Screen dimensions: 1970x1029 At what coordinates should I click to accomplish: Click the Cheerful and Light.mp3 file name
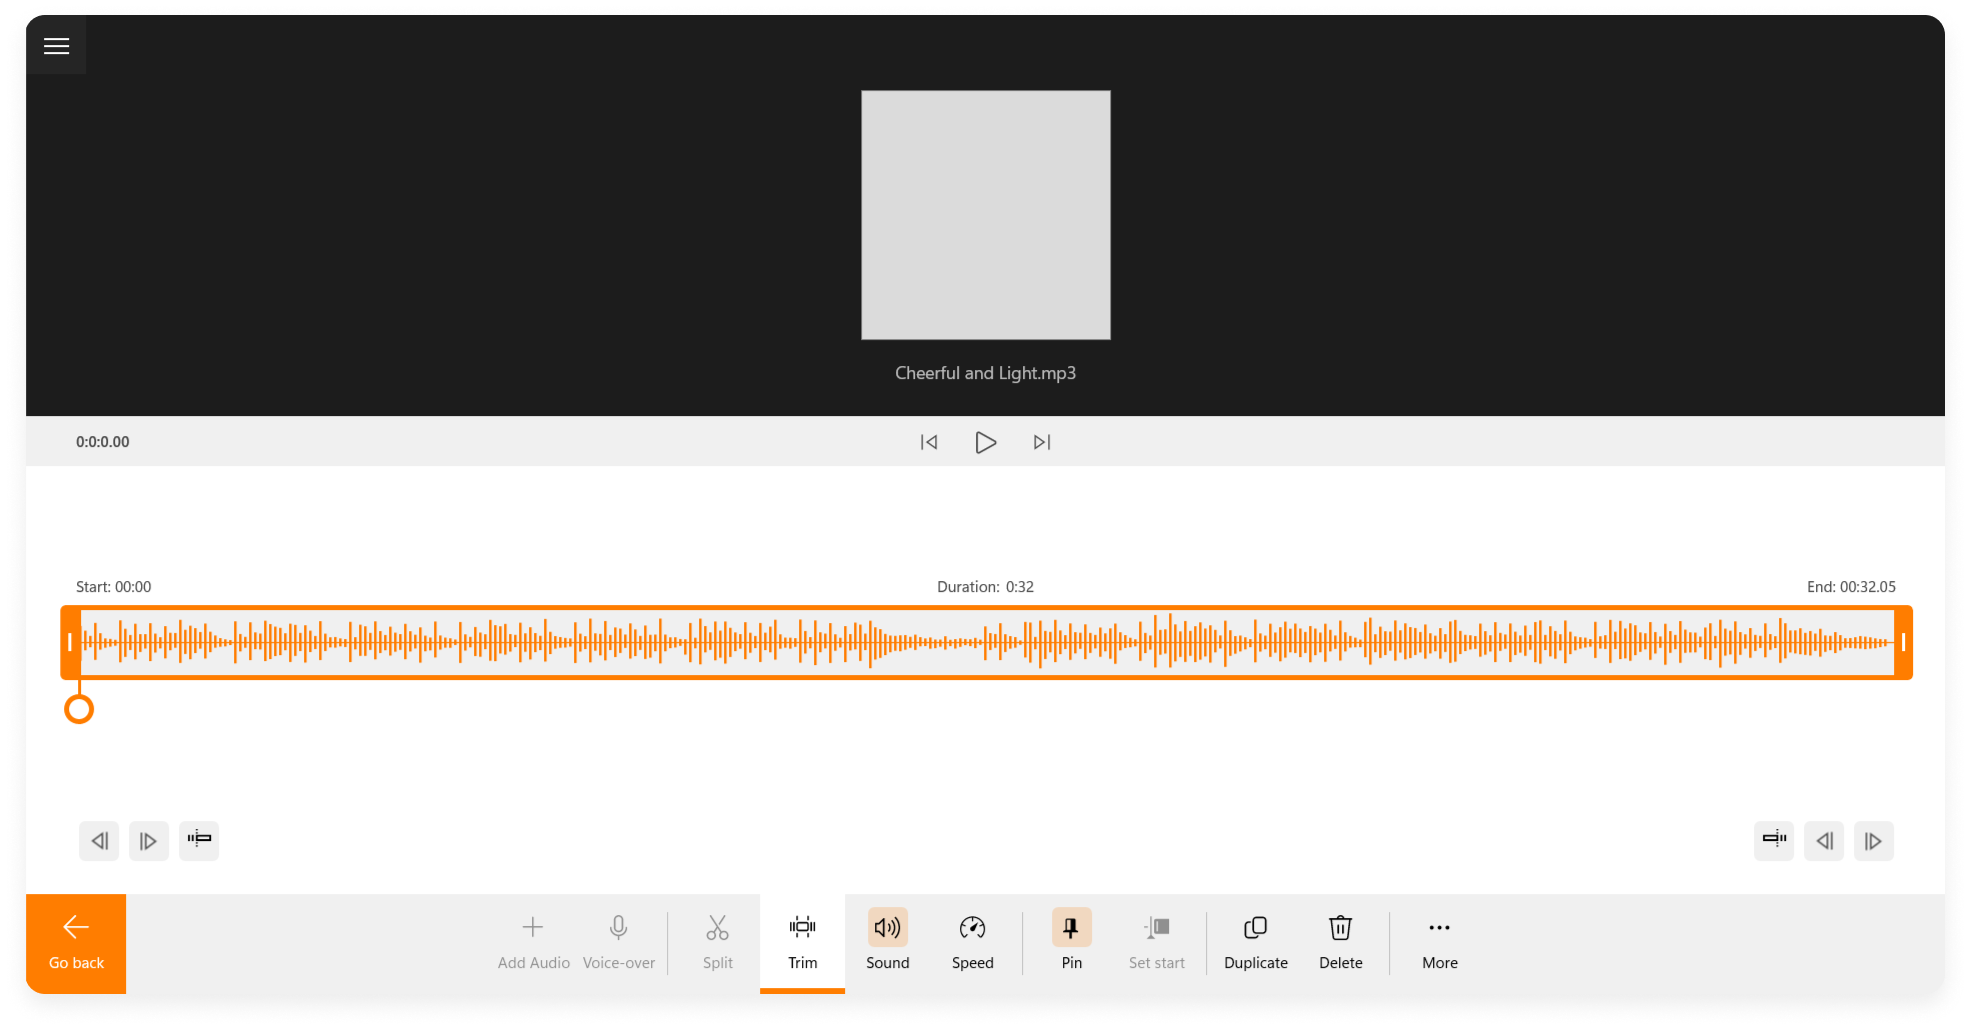985,373
